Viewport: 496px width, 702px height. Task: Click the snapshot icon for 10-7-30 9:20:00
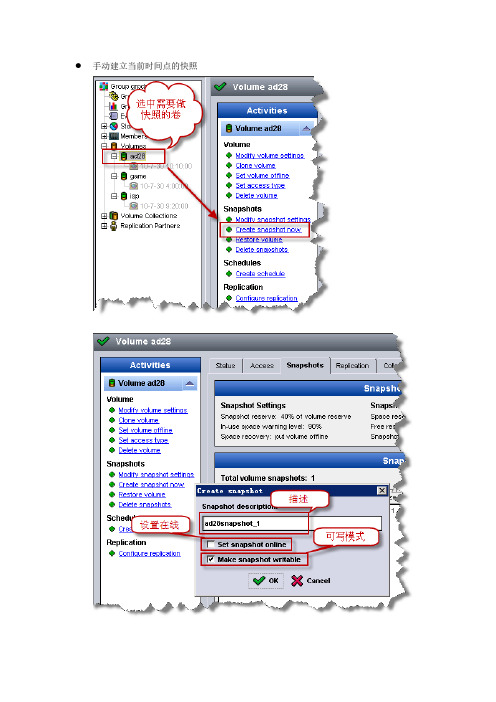click(133, 206)
